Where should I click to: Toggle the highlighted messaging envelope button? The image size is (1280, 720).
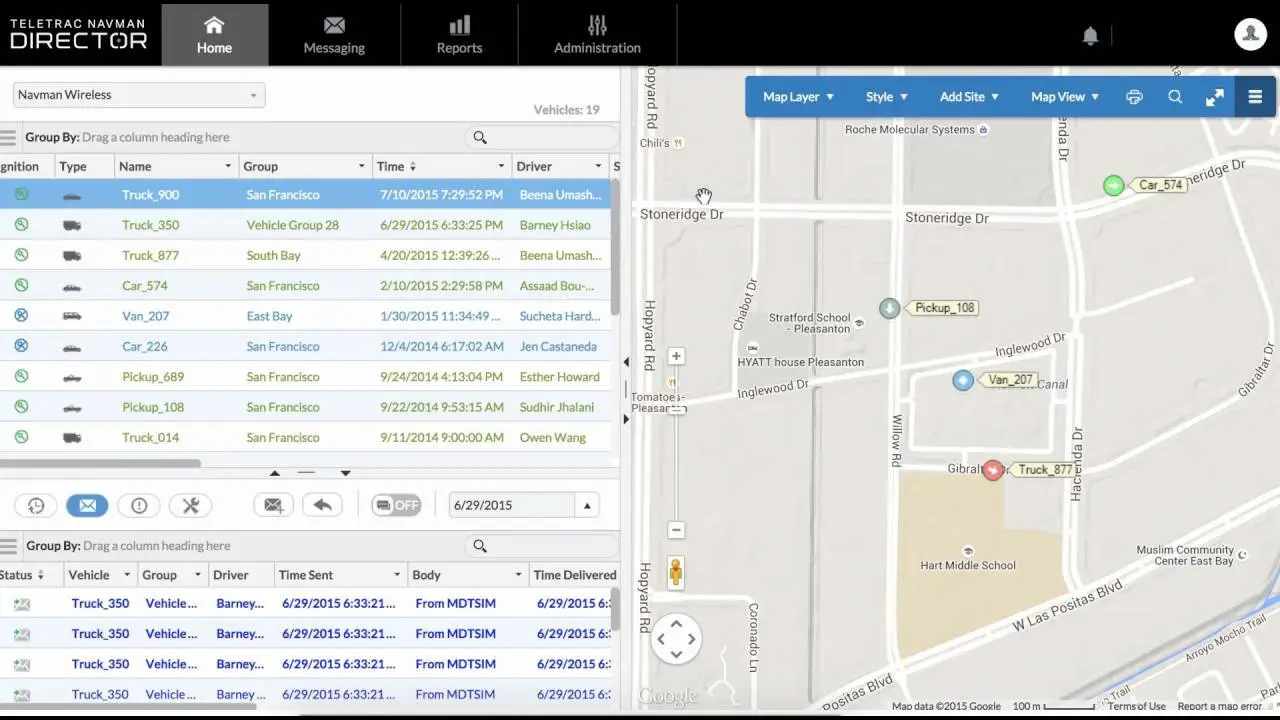tap(87, 505)
